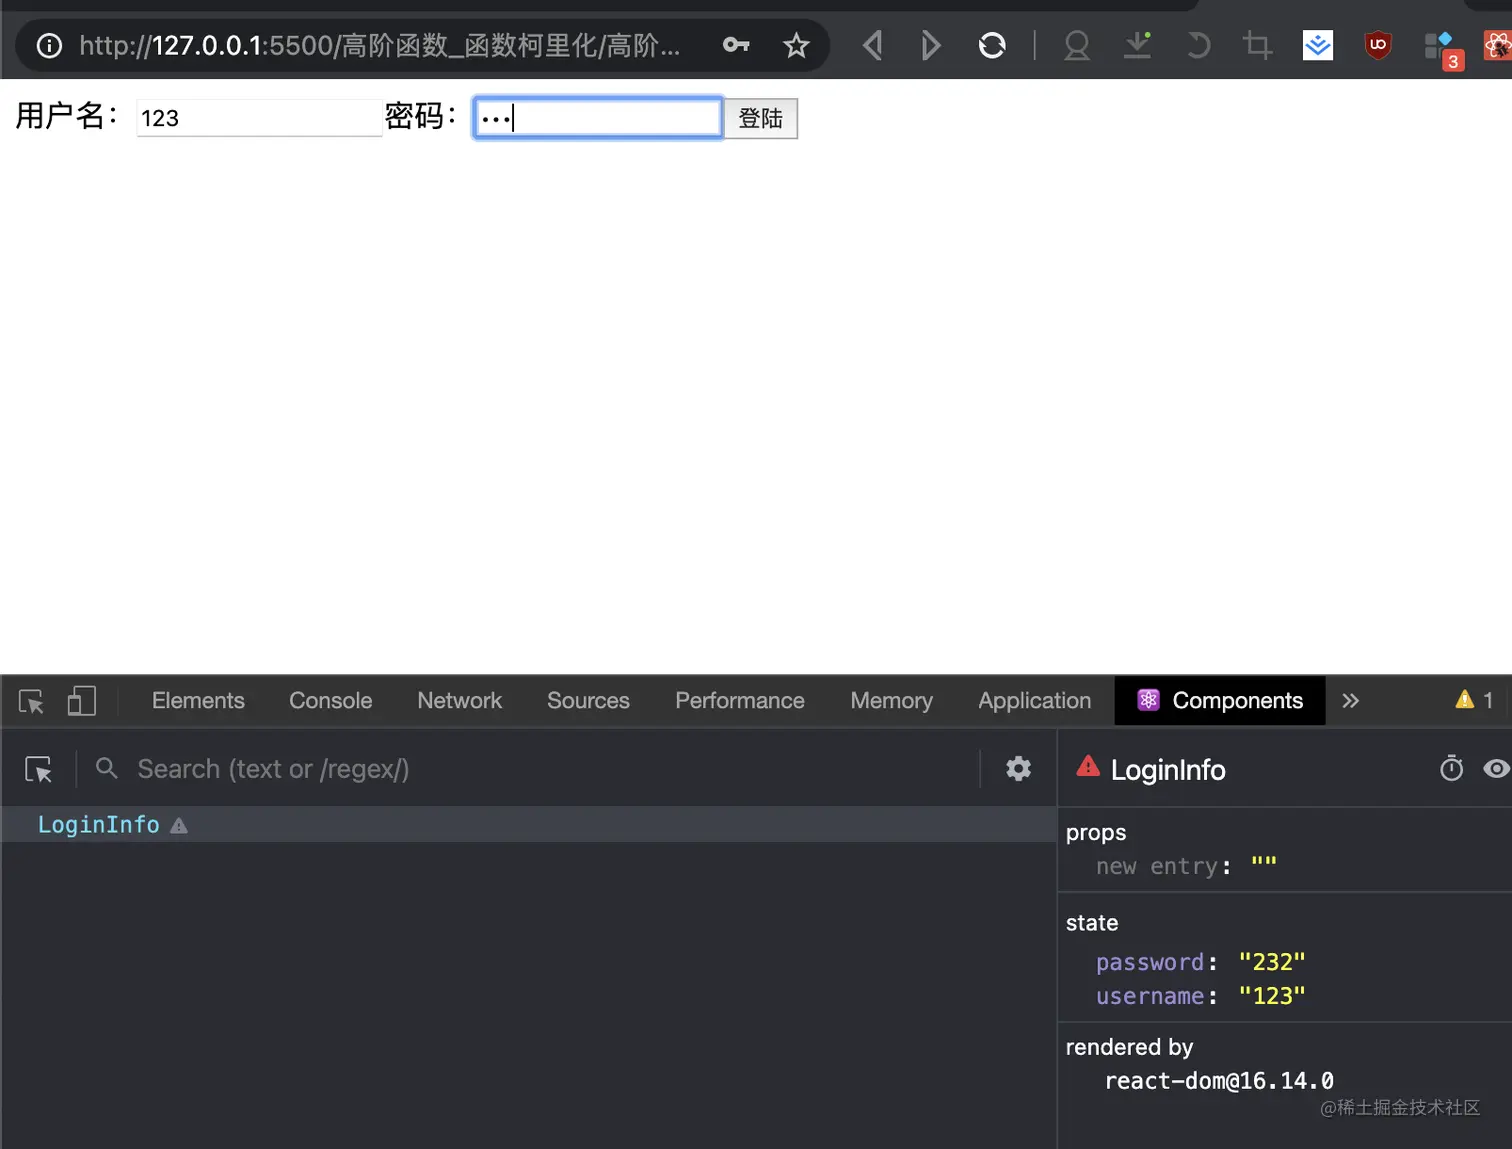Click the crop screenshot icon
Viewport: 1512px width, 1149px height.
pyautogui.click(x=1258, y=45)
